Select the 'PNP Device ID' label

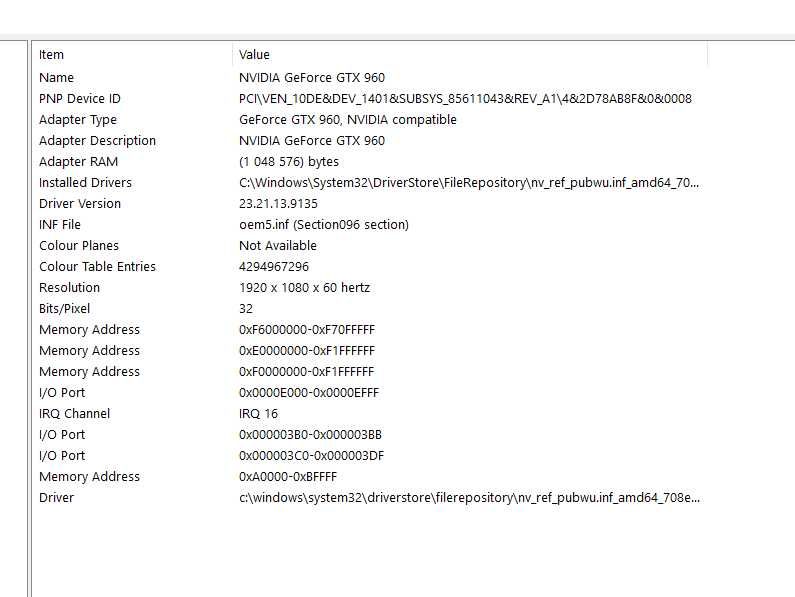coord(80,98)
